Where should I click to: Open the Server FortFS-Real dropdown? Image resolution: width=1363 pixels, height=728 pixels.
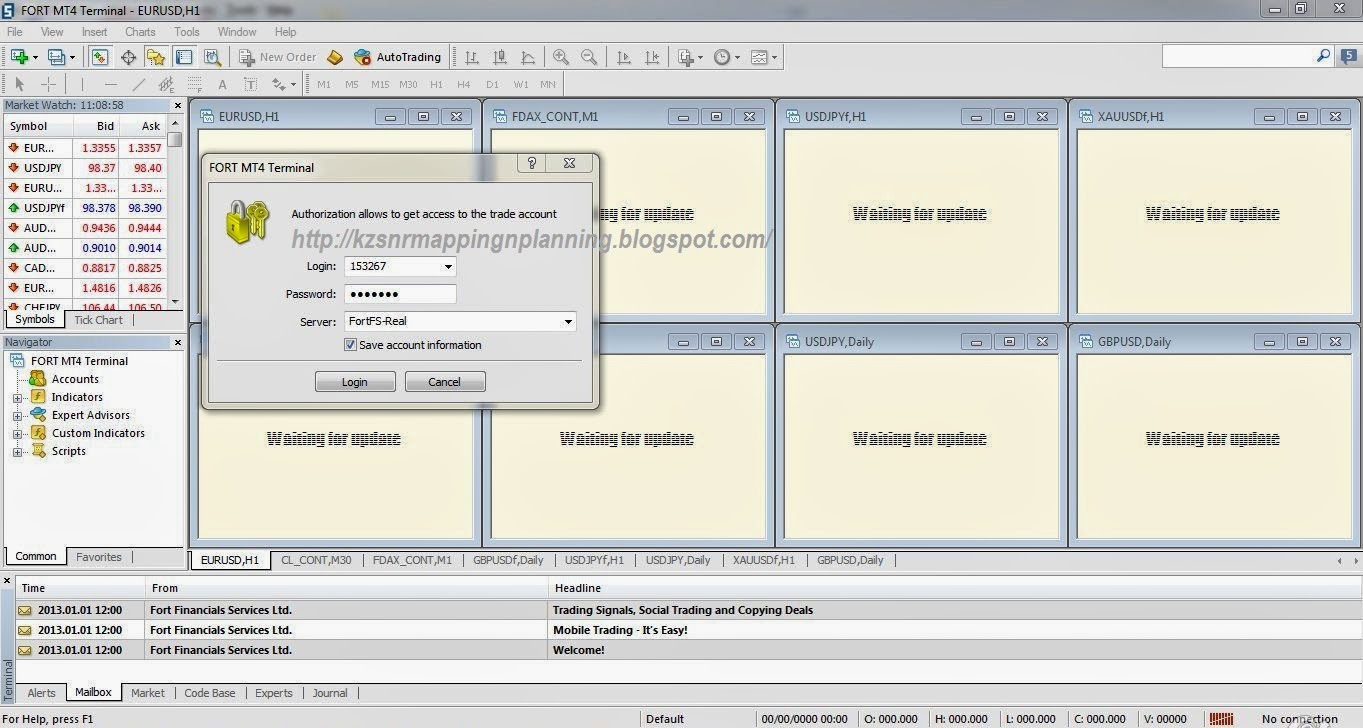pos(568,321)
